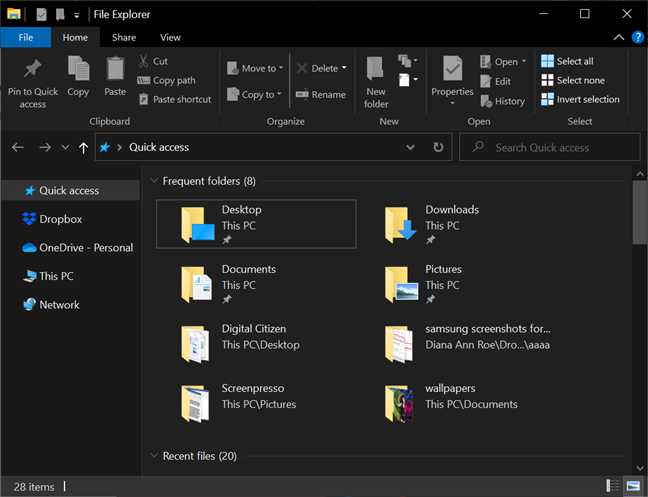The width and height of the screenshot is (648, 497).
Task: Click the Refresh button in address bar
Action: coord(438,147)
